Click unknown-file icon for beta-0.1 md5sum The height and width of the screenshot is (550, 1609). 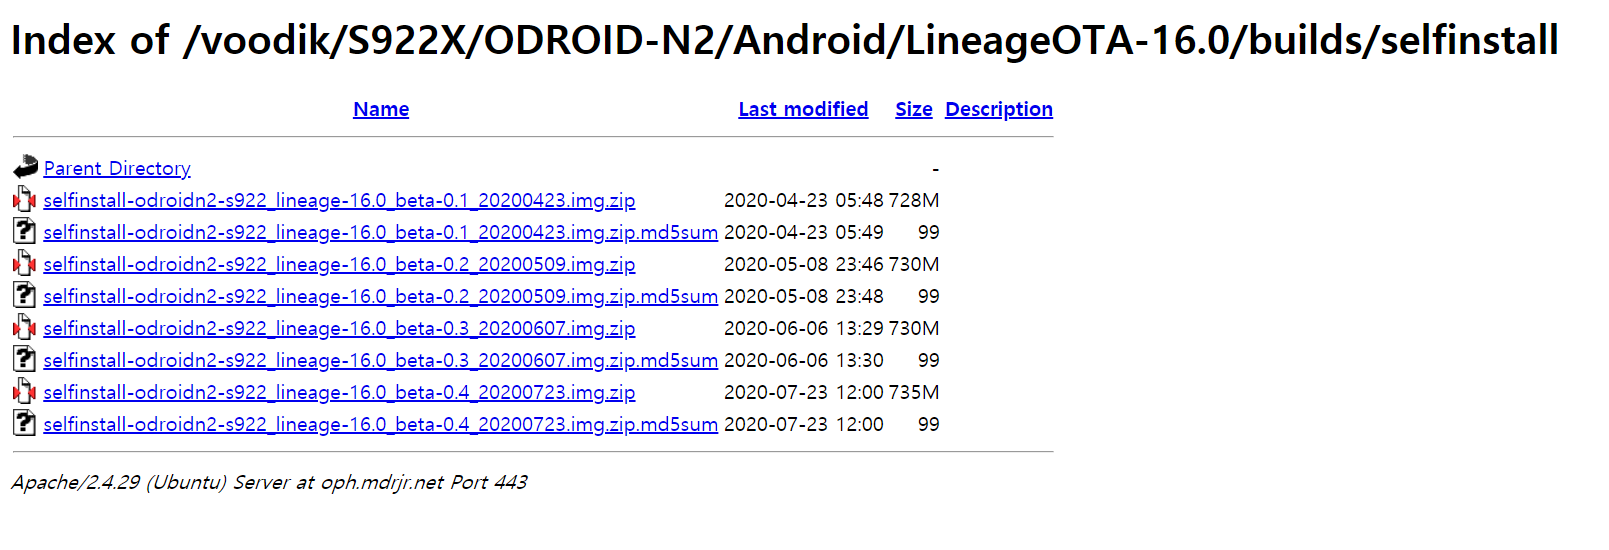pos(25,231)
